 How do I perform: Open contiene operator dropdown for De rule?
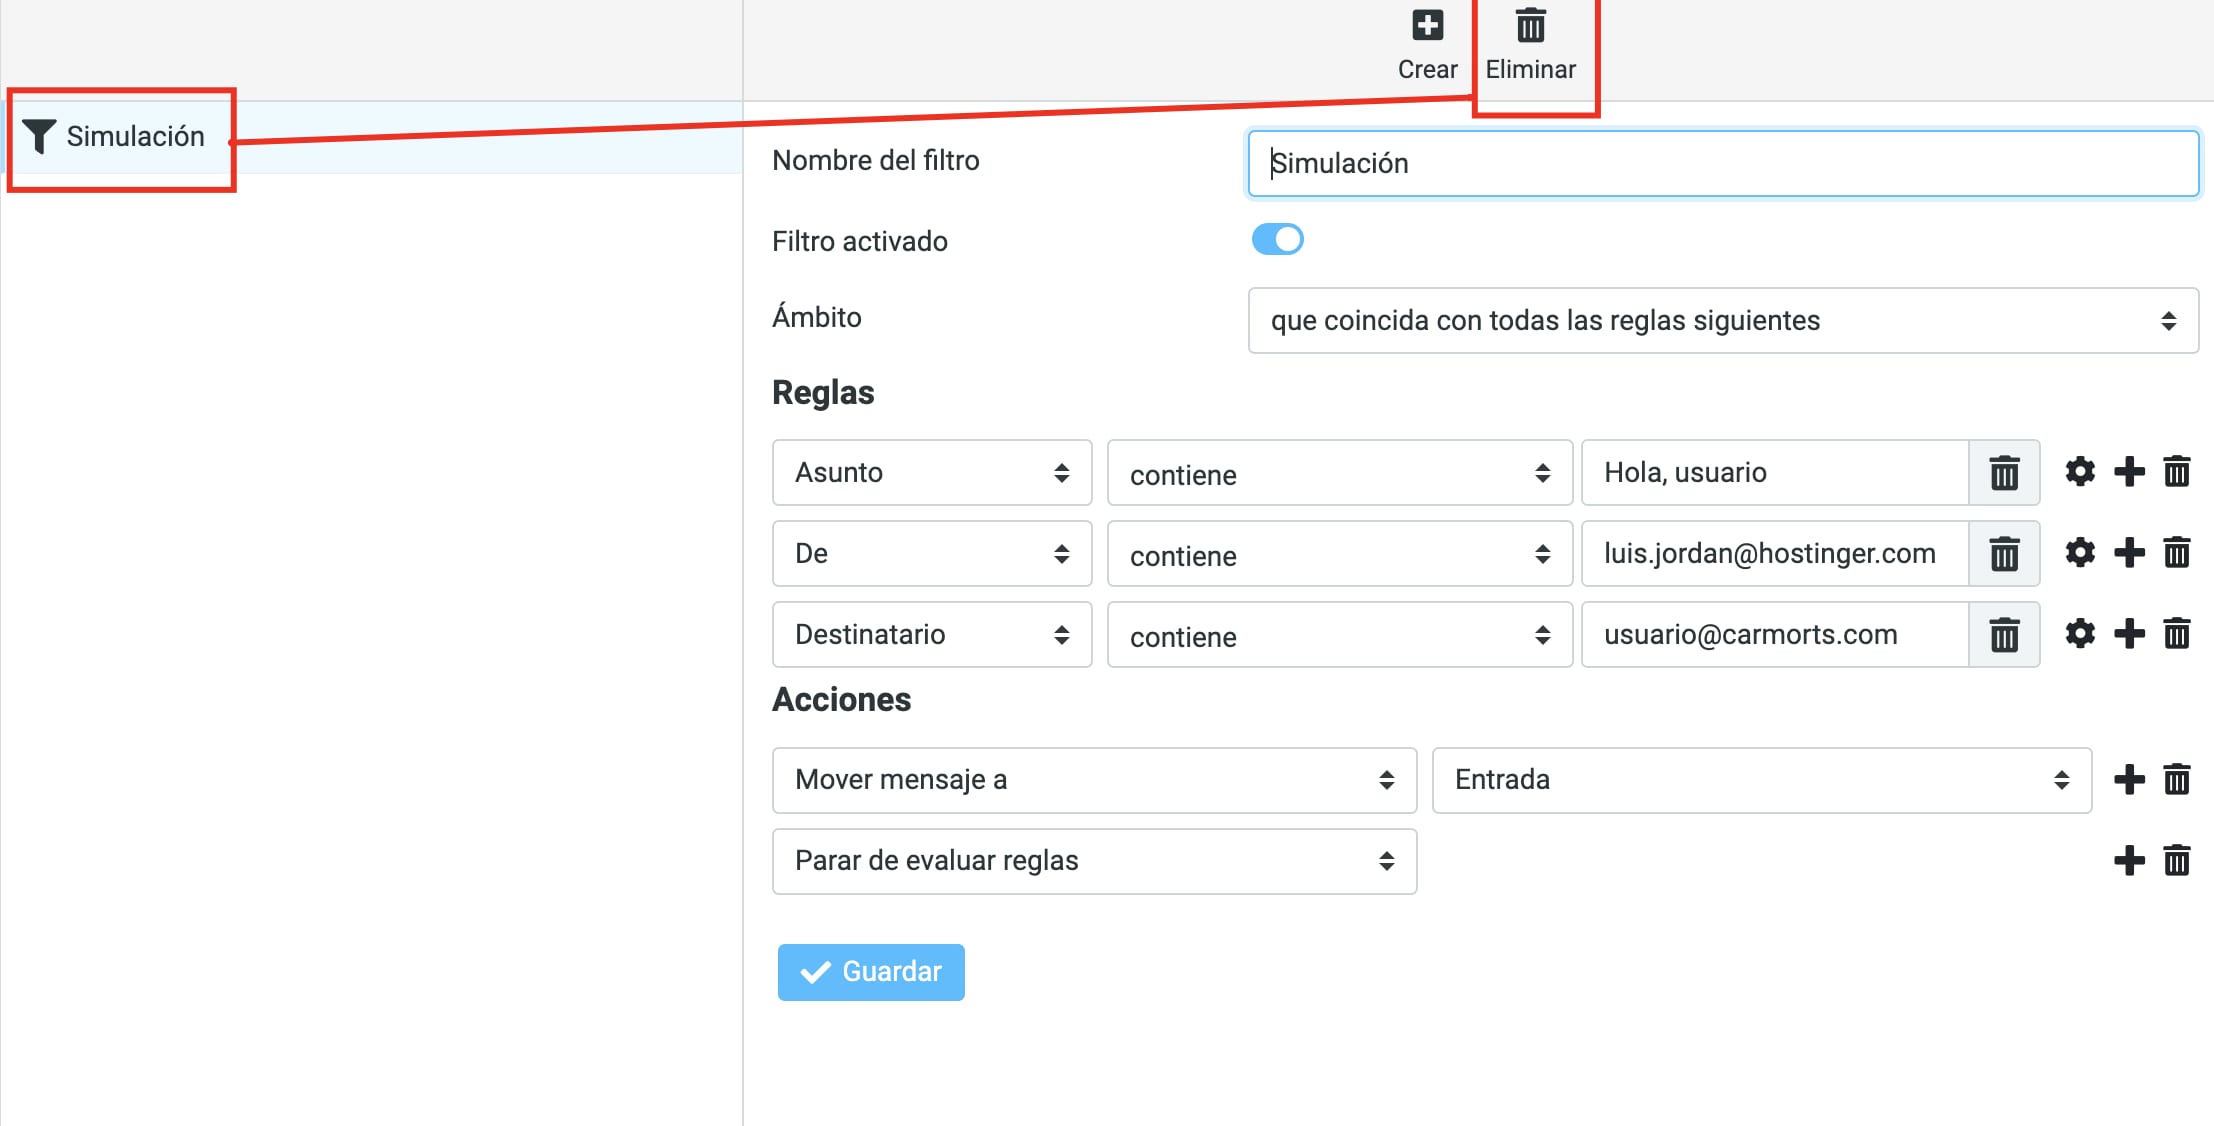click(x=1339, y=554)
